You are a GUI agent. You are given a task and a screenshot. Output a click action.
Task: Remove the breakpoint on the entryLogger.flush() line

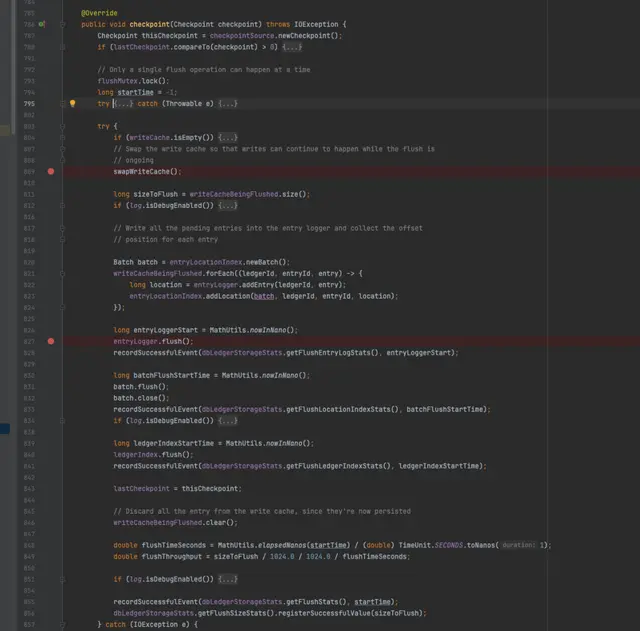[51, 341]
